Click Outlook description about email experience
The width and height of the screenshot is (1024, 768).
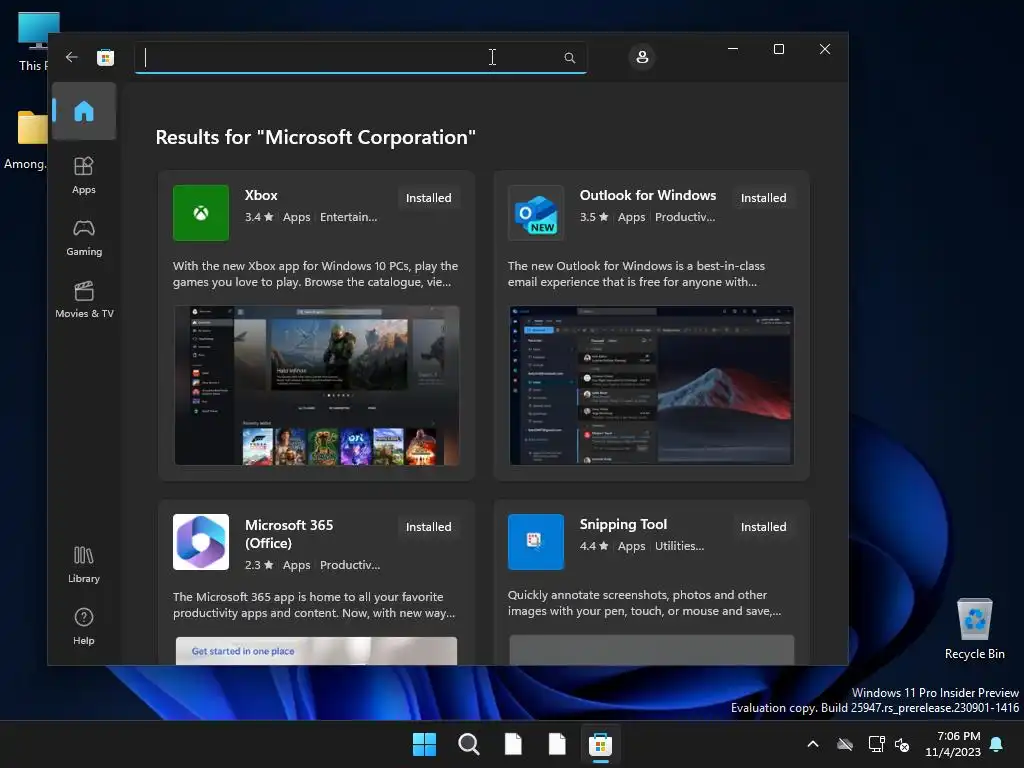pos(636,274)
